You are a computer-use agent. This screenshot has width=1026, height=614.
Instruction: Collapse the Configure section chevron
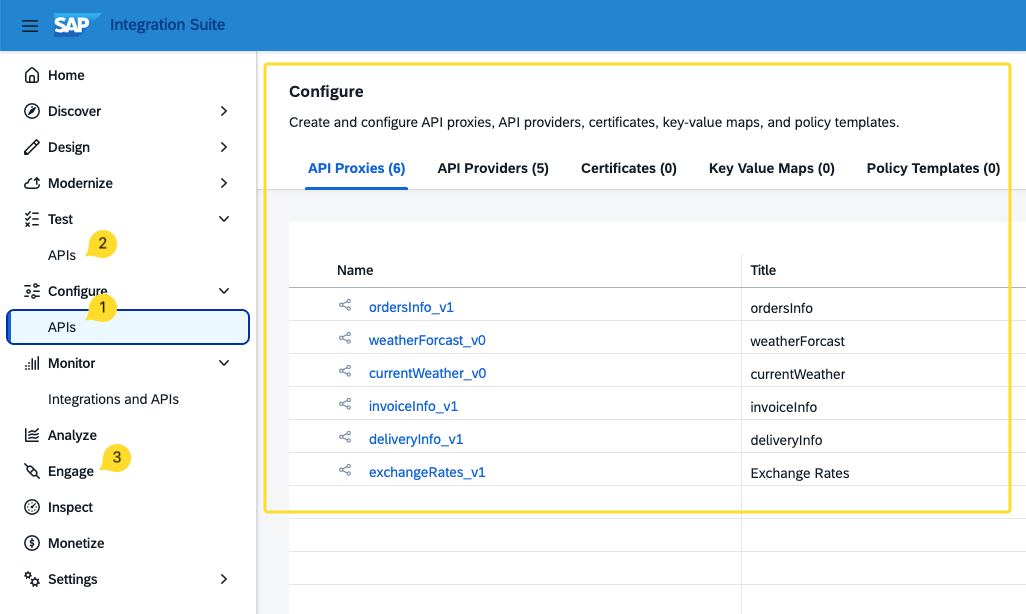point(224,291)
